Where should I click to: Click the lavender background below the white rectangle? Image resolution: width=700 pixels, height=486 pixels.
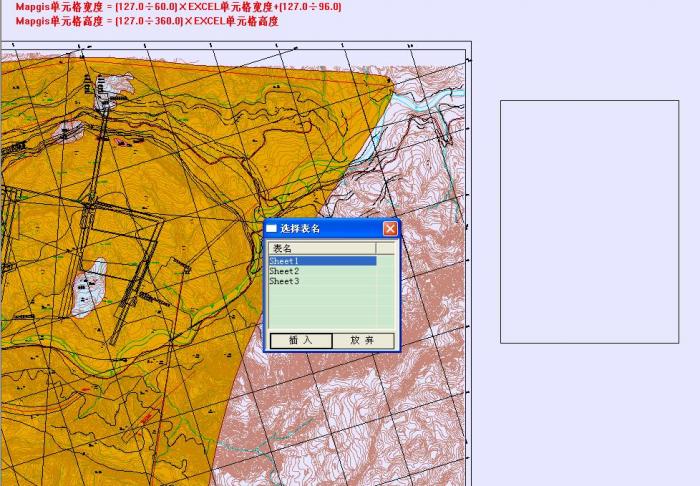point(589,410)
